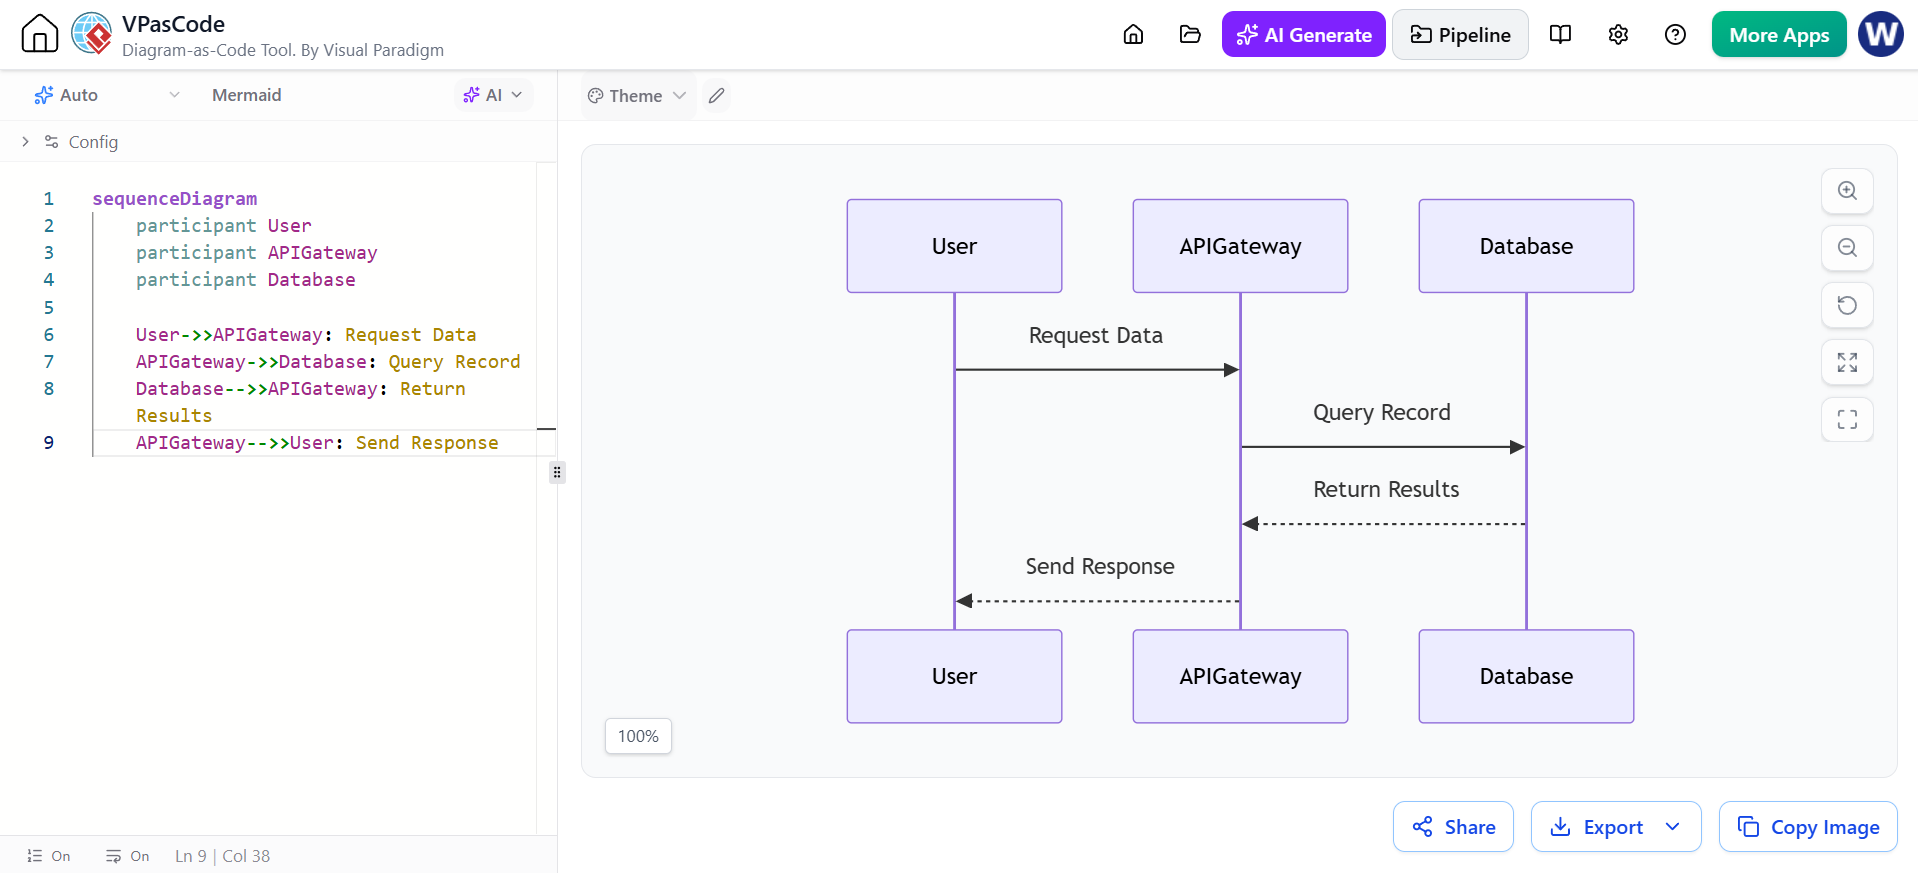The height and width of the screenshot is (873, 1918).
Task: Click the Return Results message label
Action: coord(1386,490)
